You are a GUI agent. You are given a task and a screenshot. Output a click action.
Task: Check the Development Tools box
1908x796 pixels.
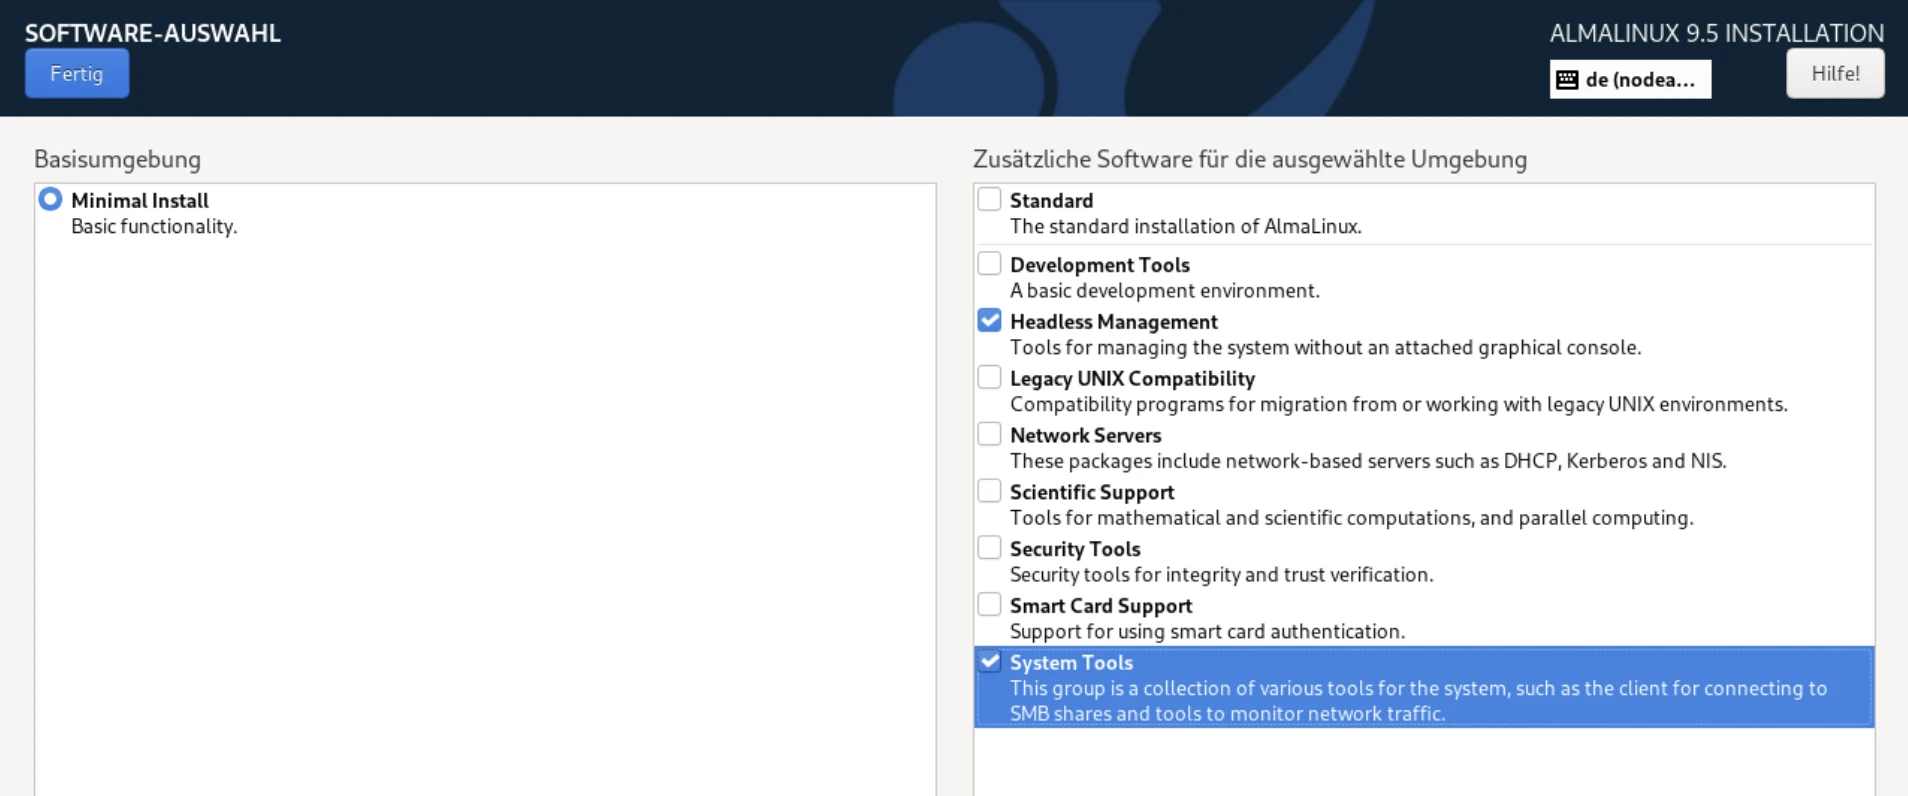(x=990, y=262)
